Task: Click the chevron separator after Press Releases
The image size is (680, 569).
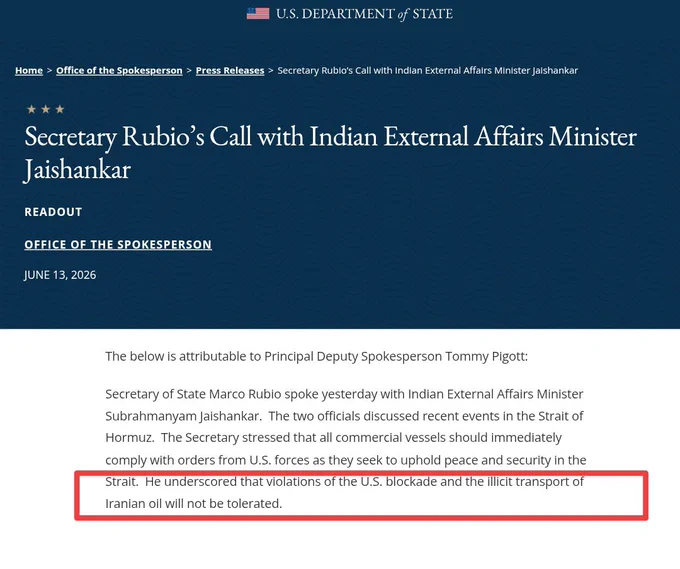Action: [271, 70]
